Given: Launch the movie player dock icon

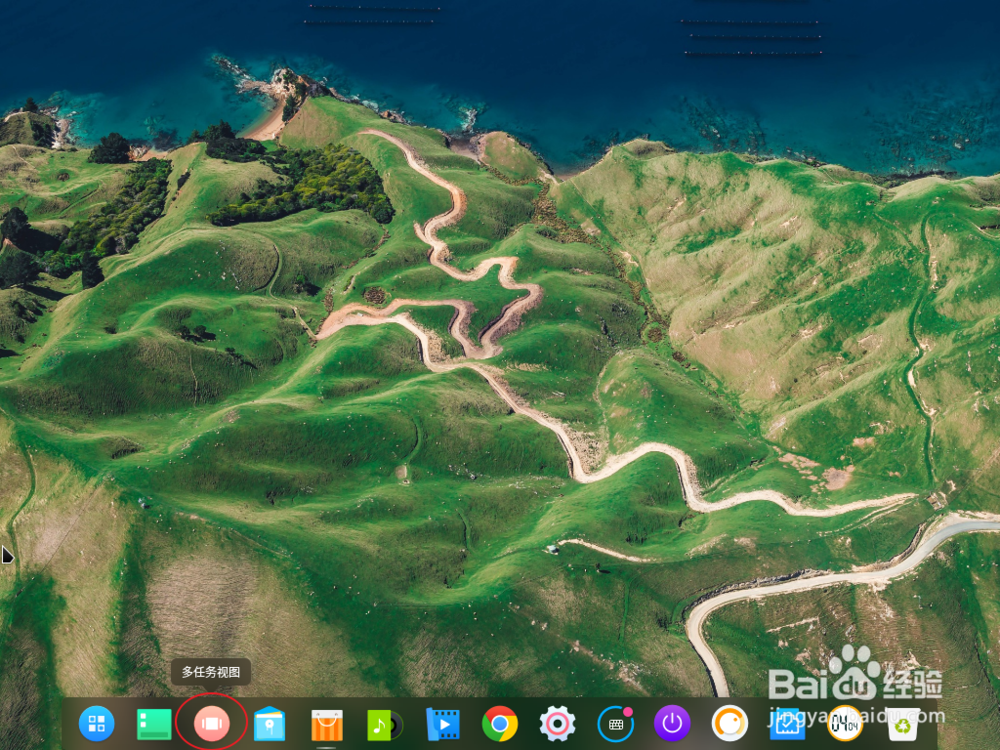Looking at the screenshot, I should point(442,724).
